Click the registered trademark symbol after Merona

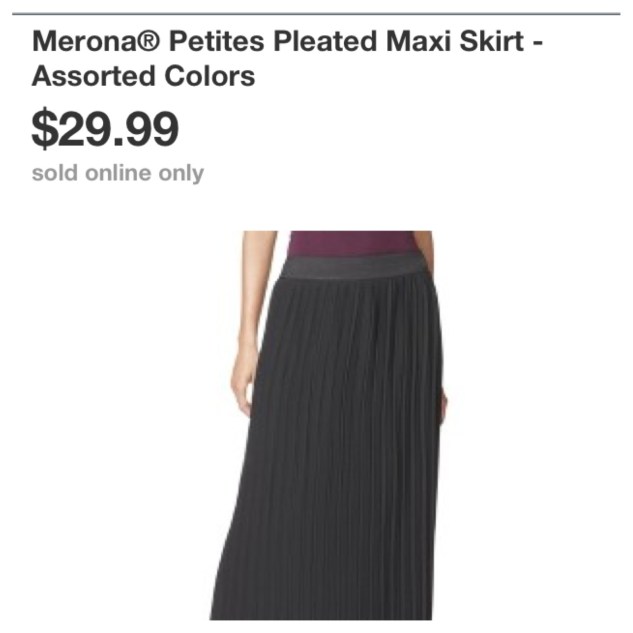tap(150, 41)
